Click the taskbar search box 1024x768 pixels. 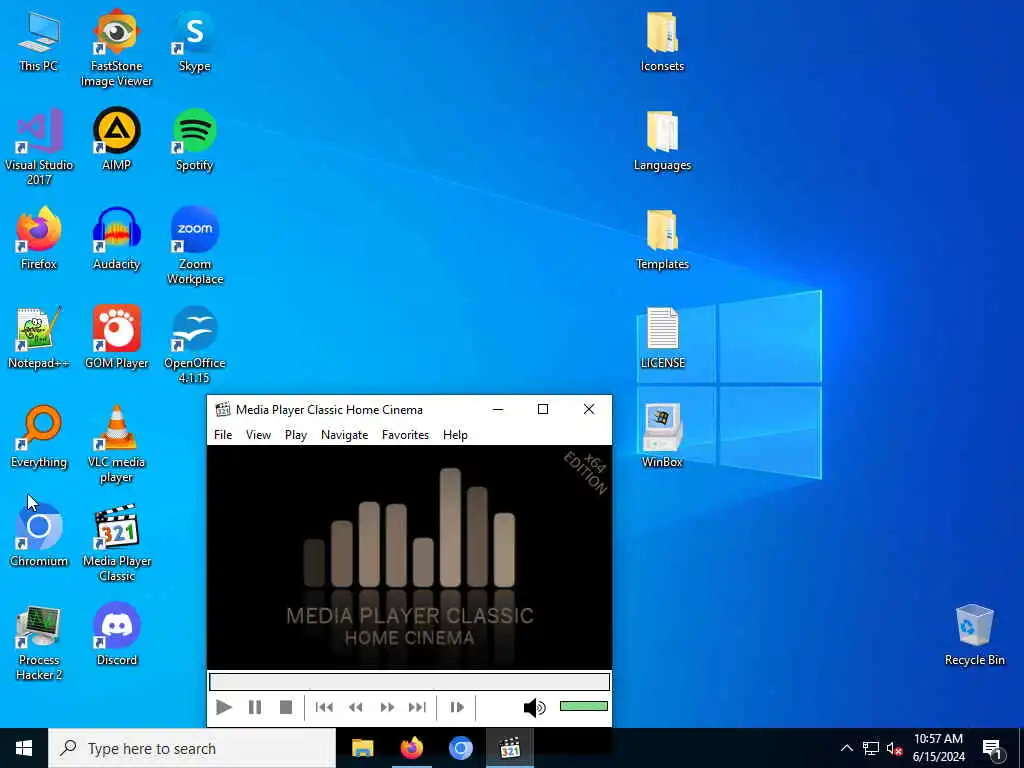192,748
